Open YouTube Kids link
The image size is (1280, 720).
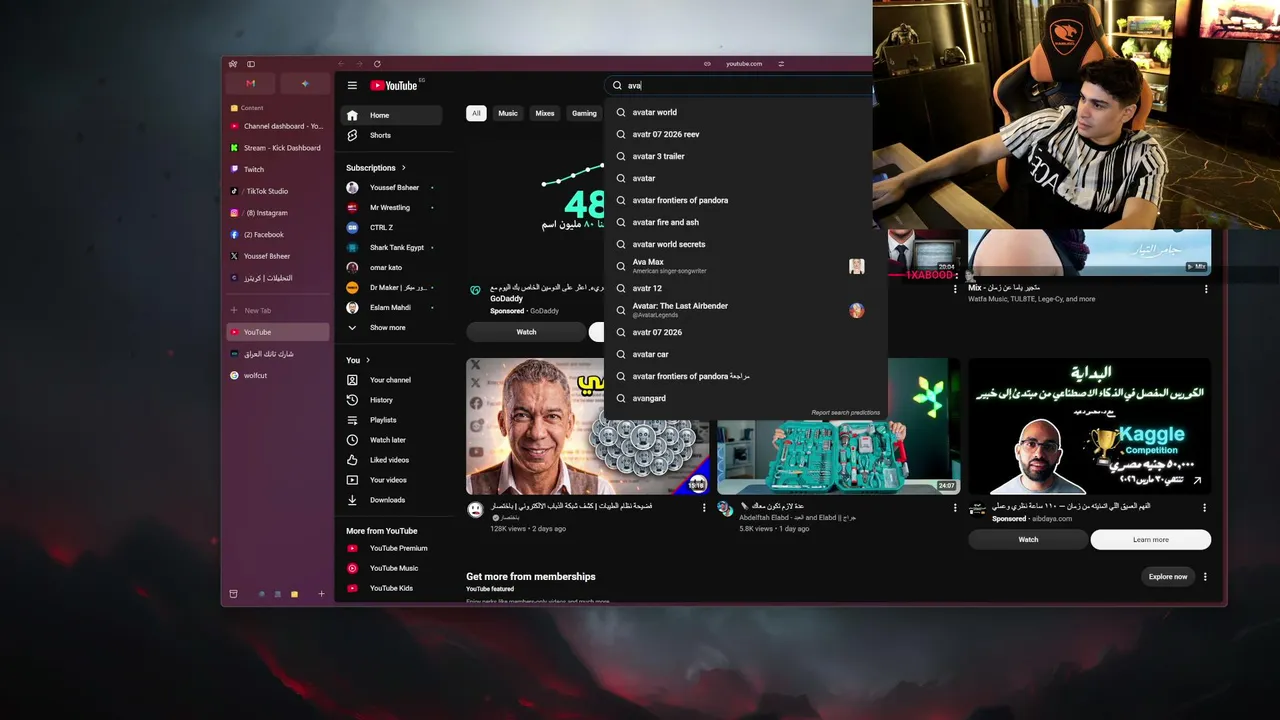391,588
